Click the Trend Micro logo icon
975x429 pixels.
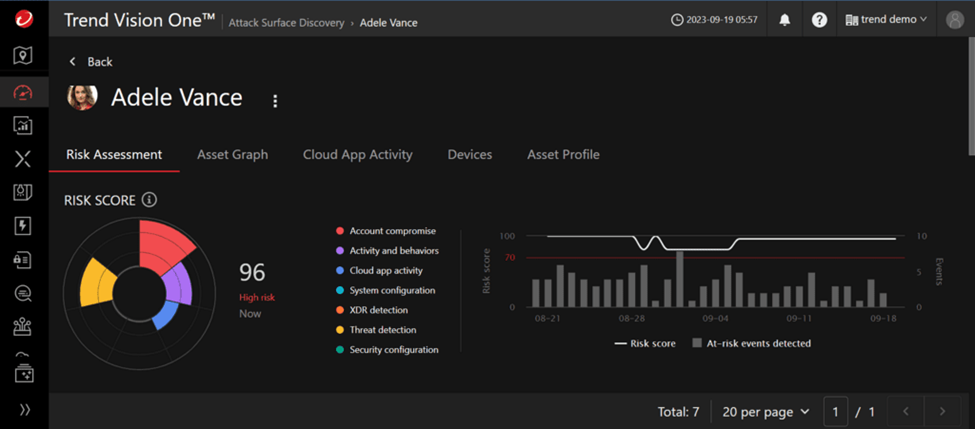click(x=24, y=20)
